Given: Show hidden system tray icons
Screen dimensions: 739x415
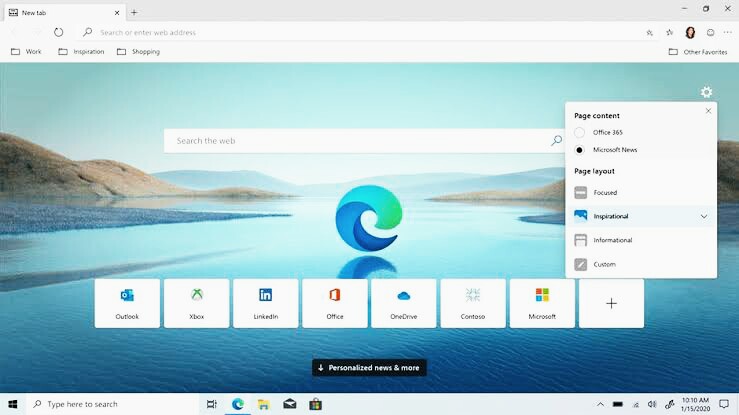Looking at the screenshot, I should 600,404.
